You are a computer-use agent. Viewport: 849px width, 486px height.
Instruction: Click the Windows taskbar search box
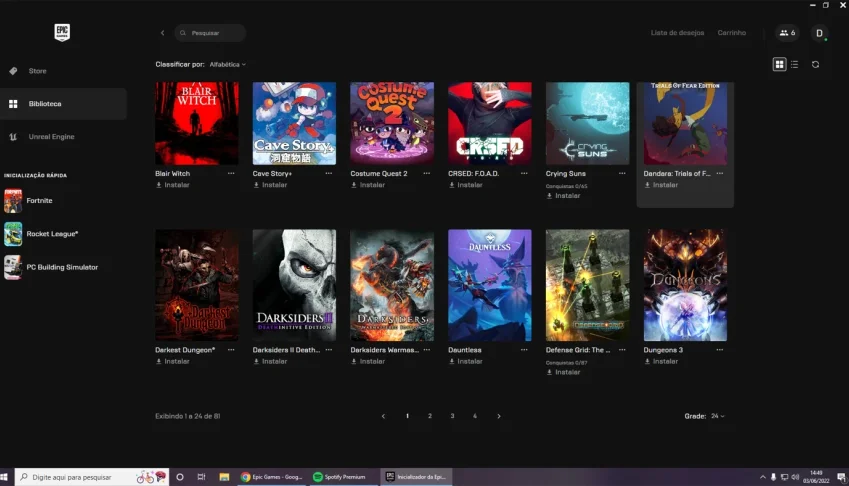click(92, 477)
